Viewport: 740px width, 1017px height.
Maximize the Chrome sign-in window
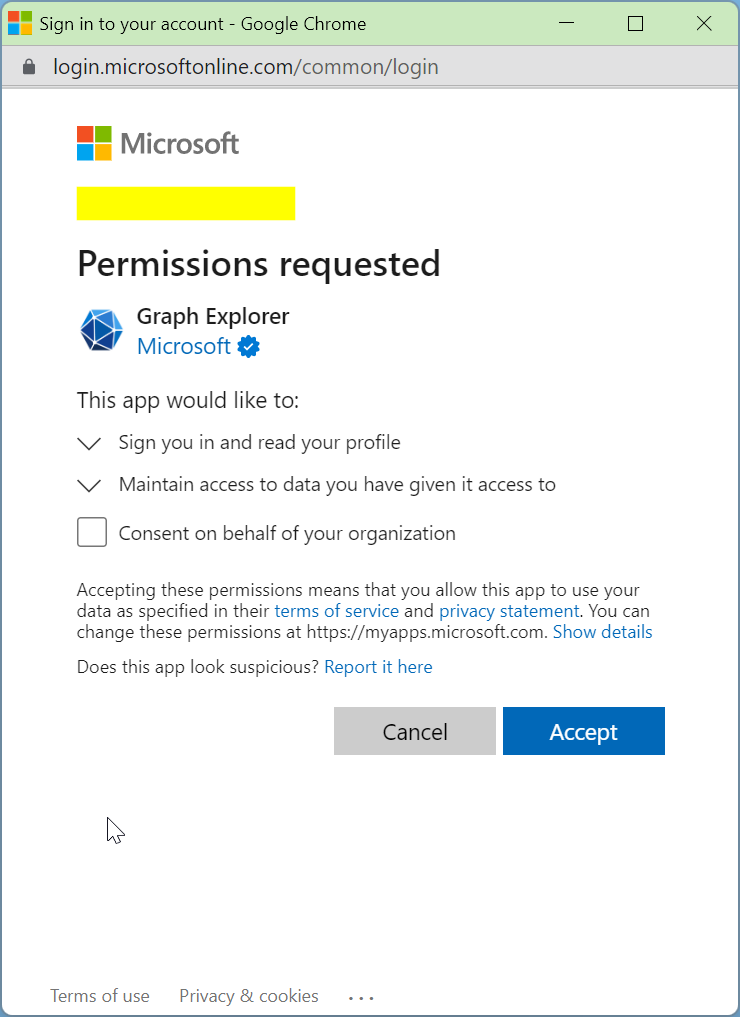(636, 23)
